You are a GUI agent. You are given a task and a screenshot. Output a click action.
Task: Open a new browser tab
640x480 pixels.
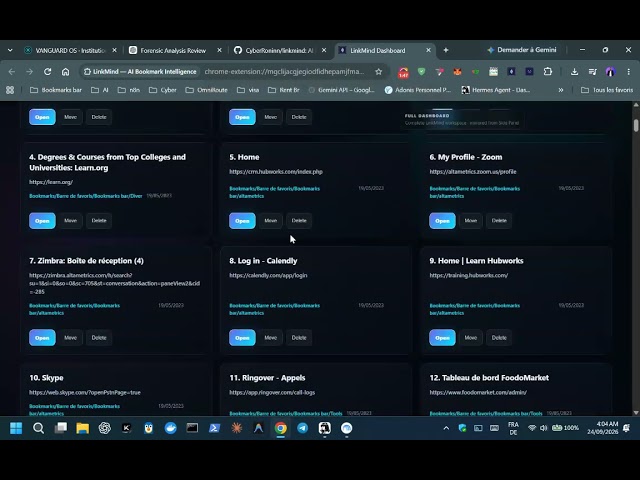tap(446, 50)
